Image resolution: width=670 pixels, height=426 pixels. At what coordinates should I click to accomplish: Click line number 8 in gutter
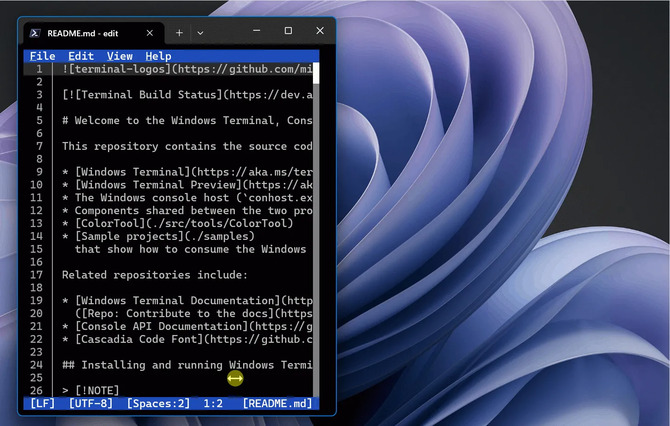[39, 159]
